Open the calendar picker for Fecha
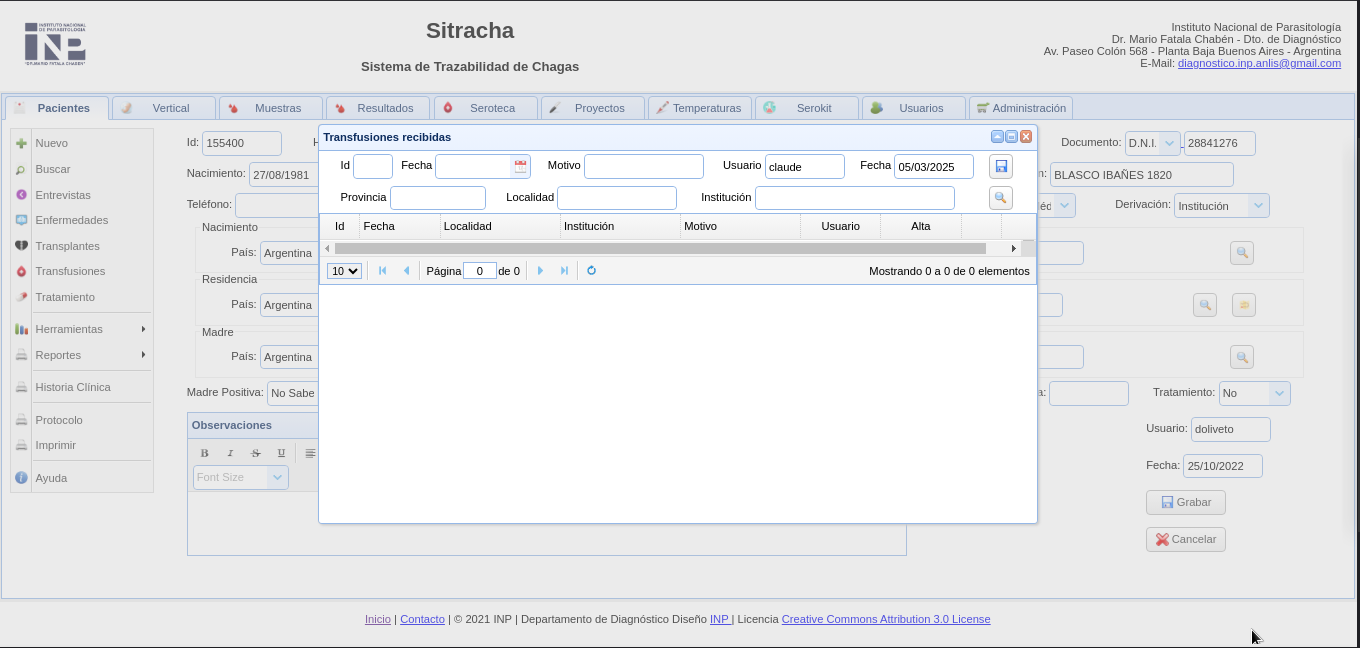Screen dimensions: 1360x648 pyautogui.click(x=520, y=166)
